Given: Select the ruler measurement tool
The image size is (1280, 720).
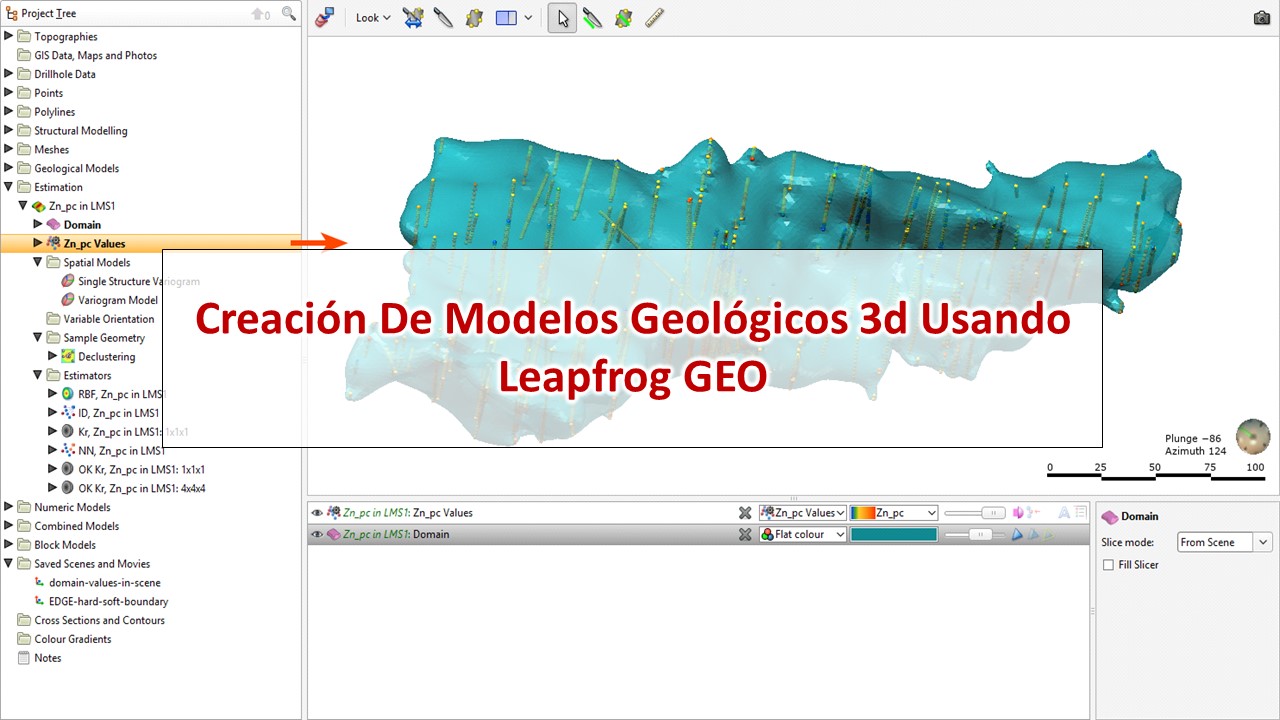Looking at the screenshot, I should (655, 18).
